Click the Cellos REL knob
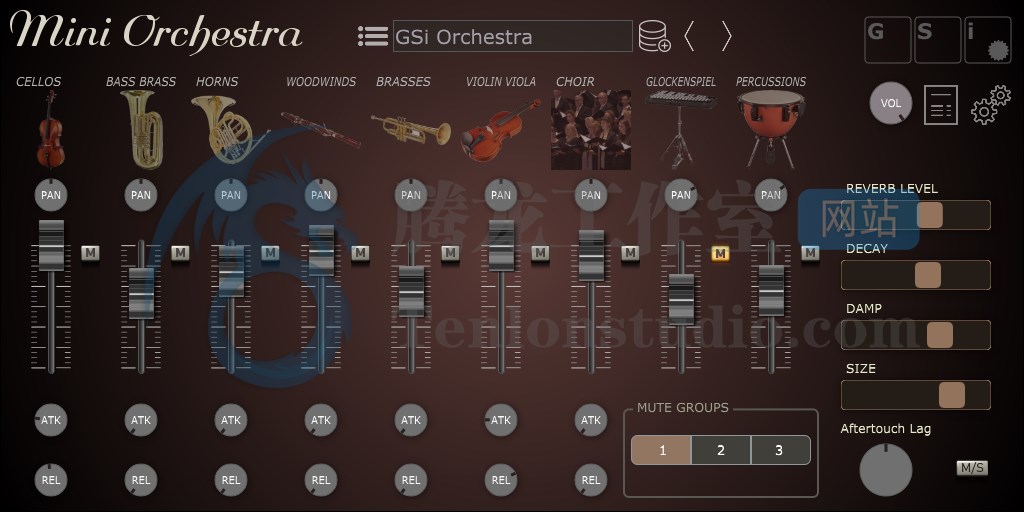 pyautogui.click(x=51, y=480)
